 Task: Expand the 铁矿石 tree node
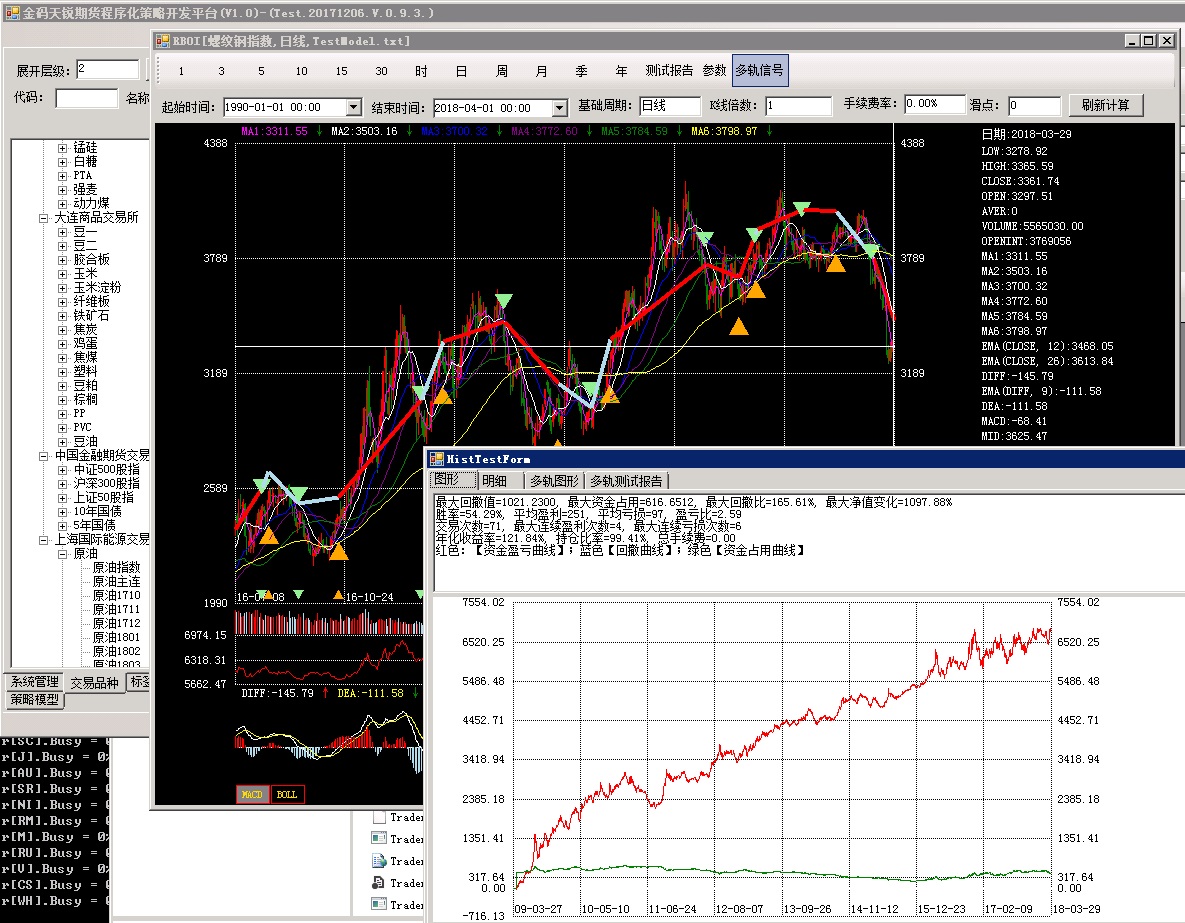tap(62, 315)
